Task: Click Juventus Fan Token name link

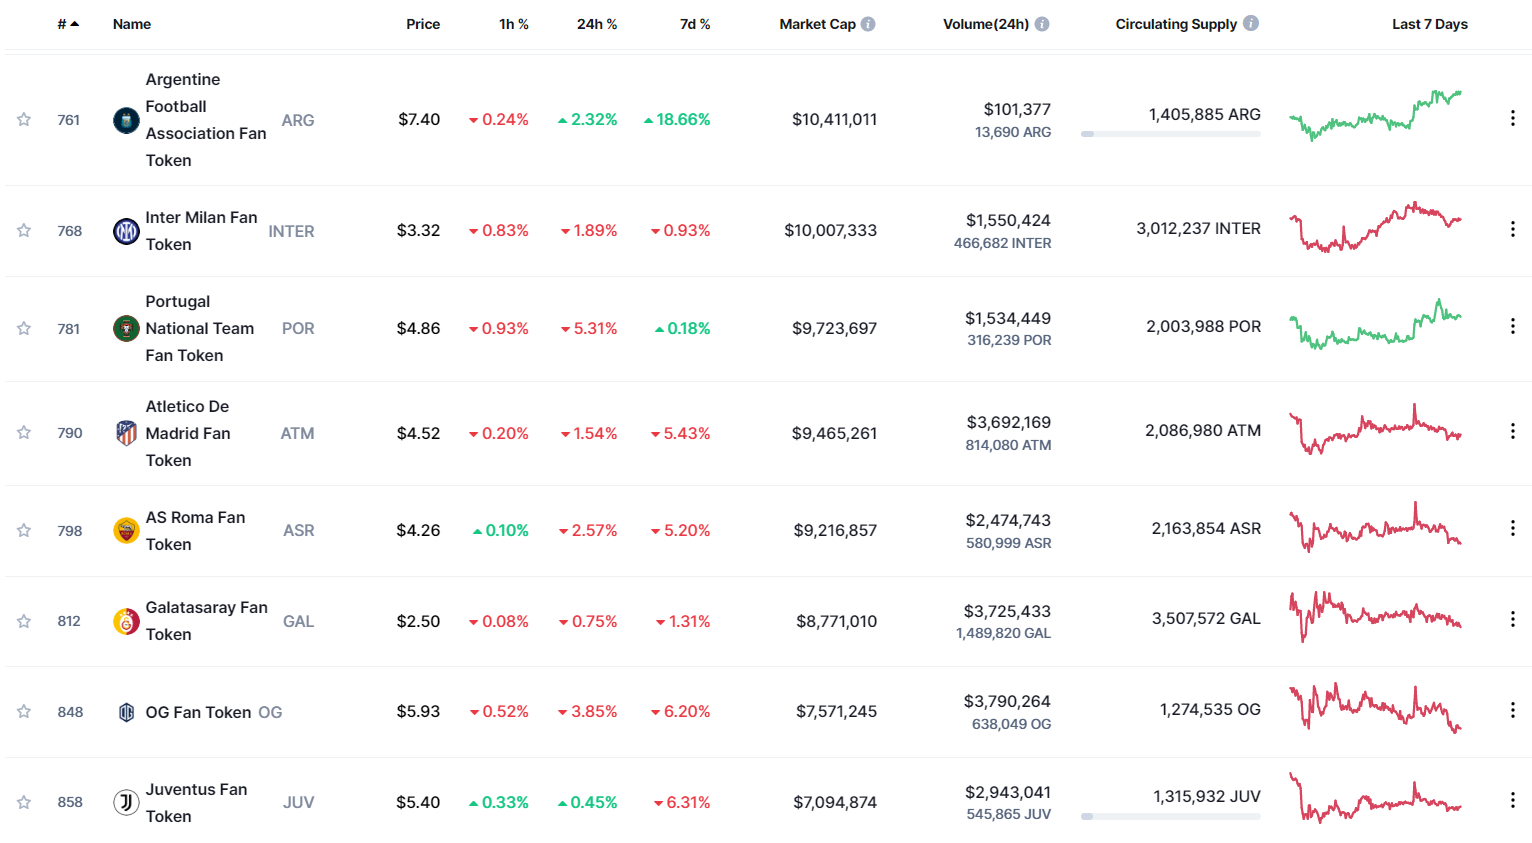Action: [x=196, y=803]
